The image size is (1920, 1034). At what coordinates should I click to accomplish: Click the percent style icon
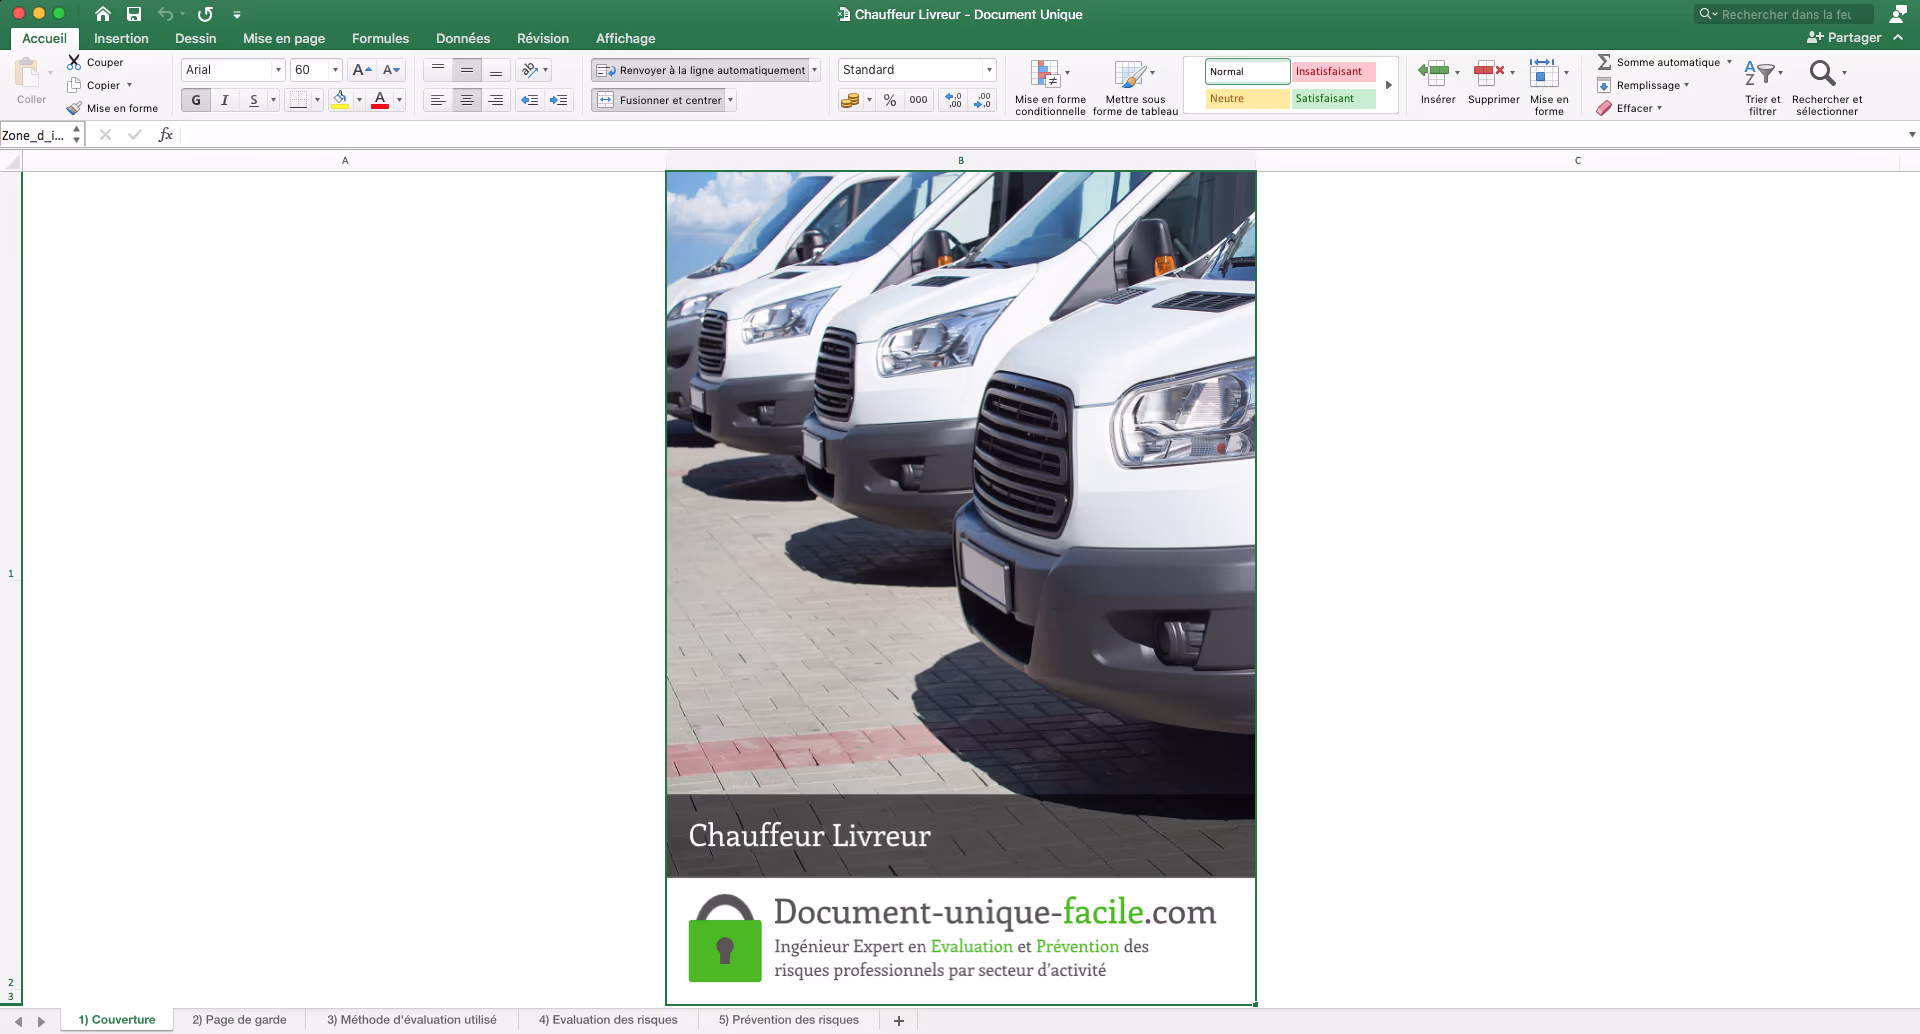890,100
